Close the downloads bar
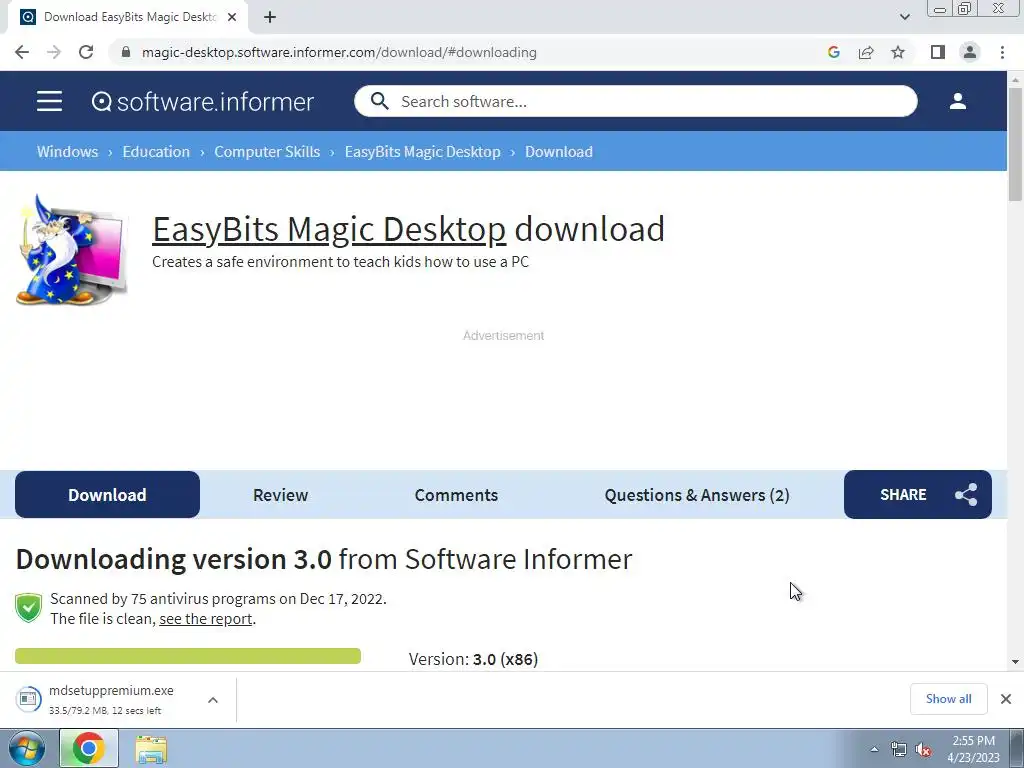This screenshot has height=768, width=1024. [1006, 699]
